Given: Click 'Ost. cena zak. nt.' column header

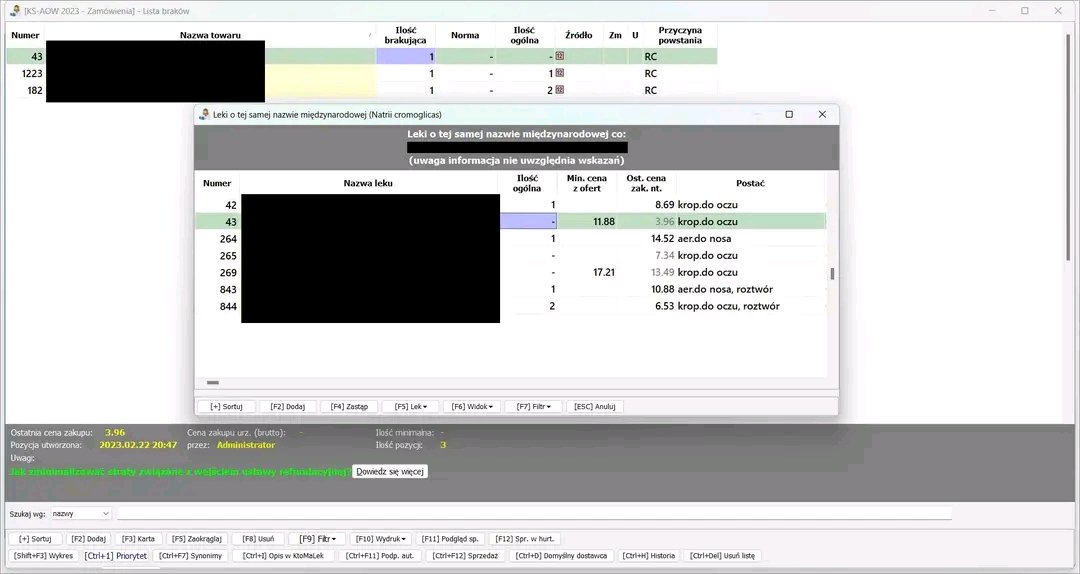Looking at the screenshot, I should (x=645, y=183).
